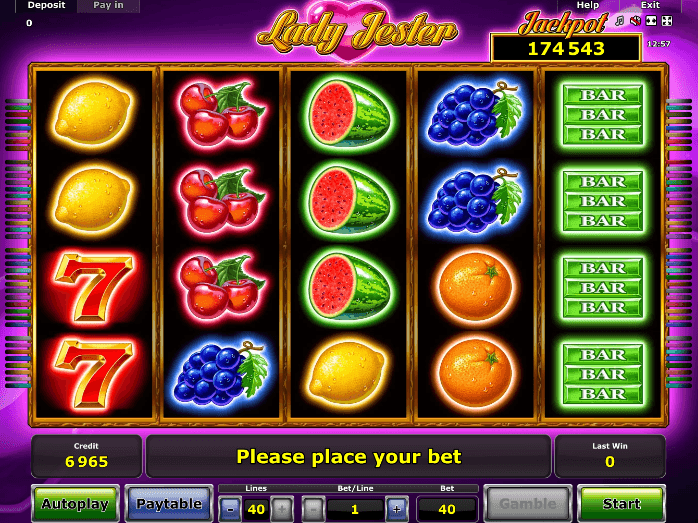Screen dimensions: 698x523
Task: Select the top watermelon symbol
Action: click(349, 114)
